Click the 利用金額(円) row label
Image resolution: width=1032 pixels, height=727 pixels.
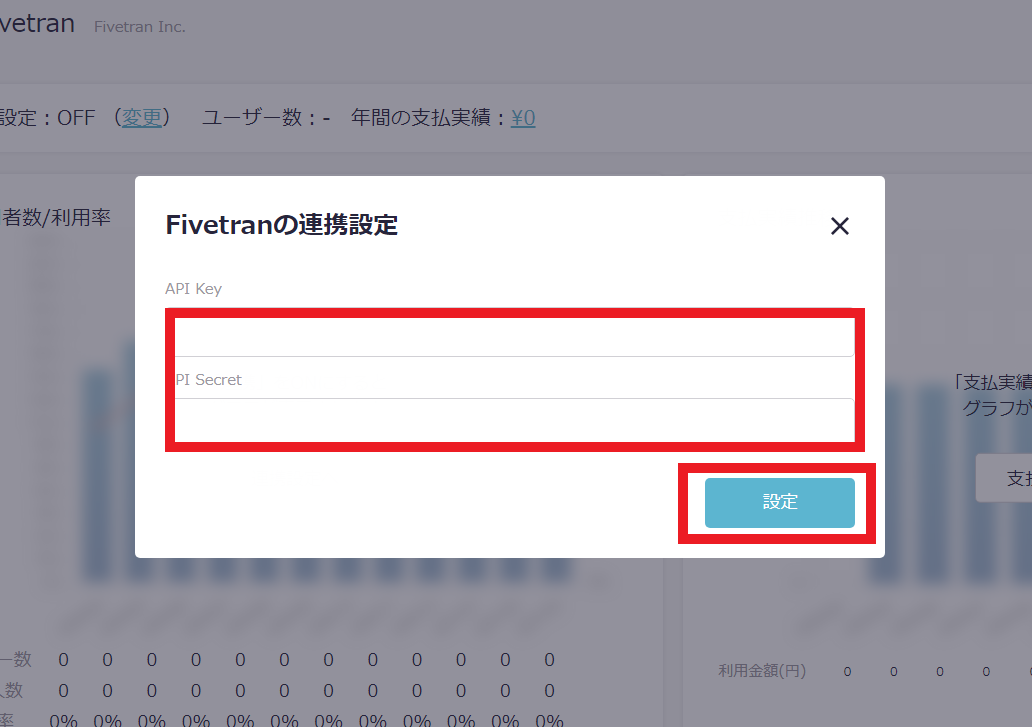coord(761,671)
